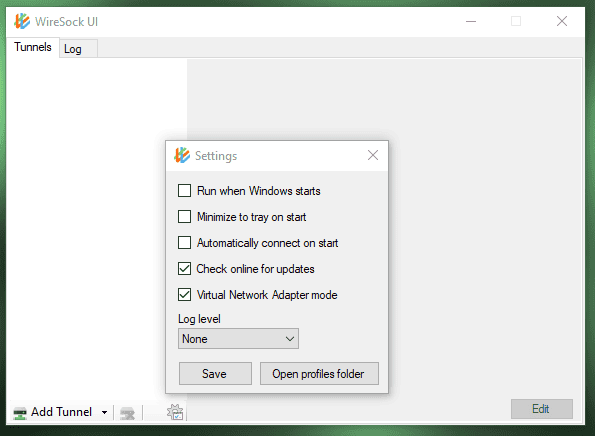Click the Edit button in main window
The image size is (595, 436).
541,409
